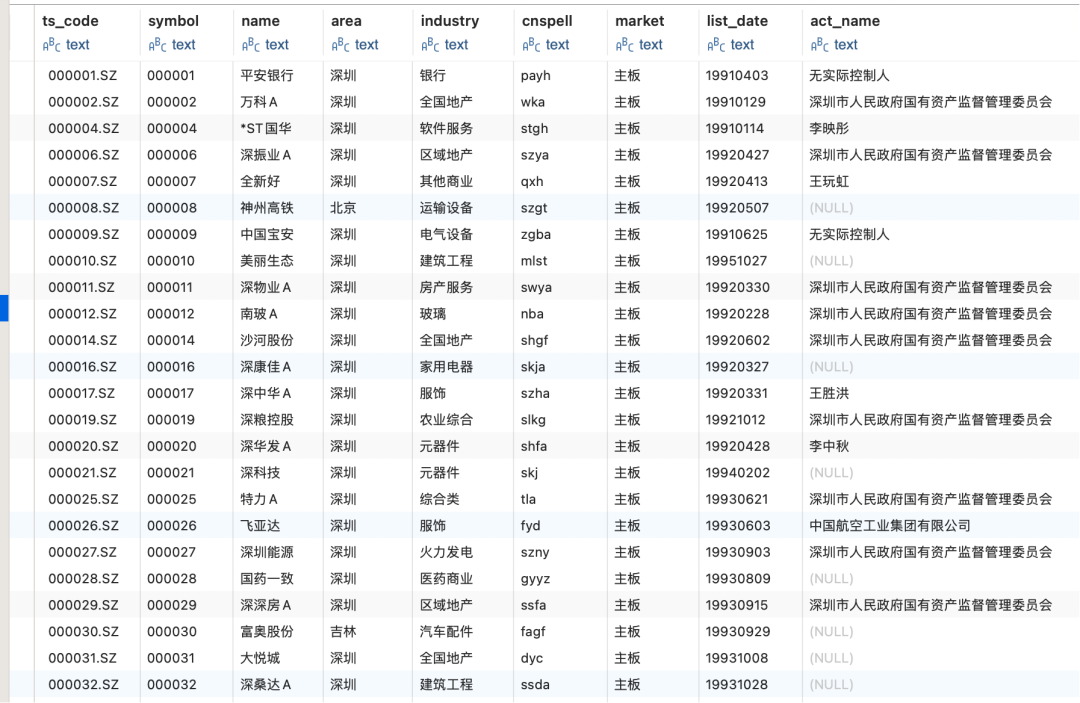1080x703 pixels.
Task: Select cell 全新好
Action: pyautogui.click(x=260, y=182)
